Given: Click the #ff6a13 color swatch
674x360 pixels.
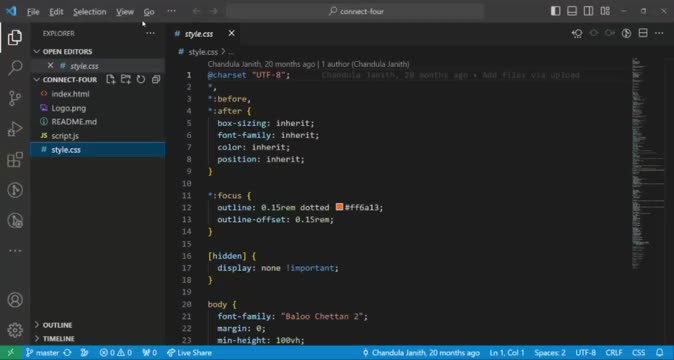Looking at the screenshot, I should tap(339, 207).
